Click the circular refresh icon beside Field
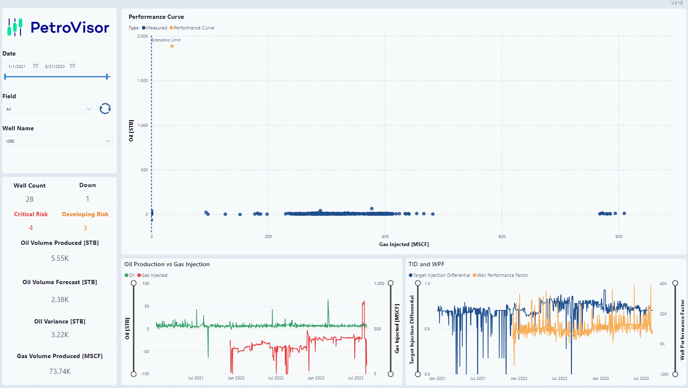 (x=105, y=108)
